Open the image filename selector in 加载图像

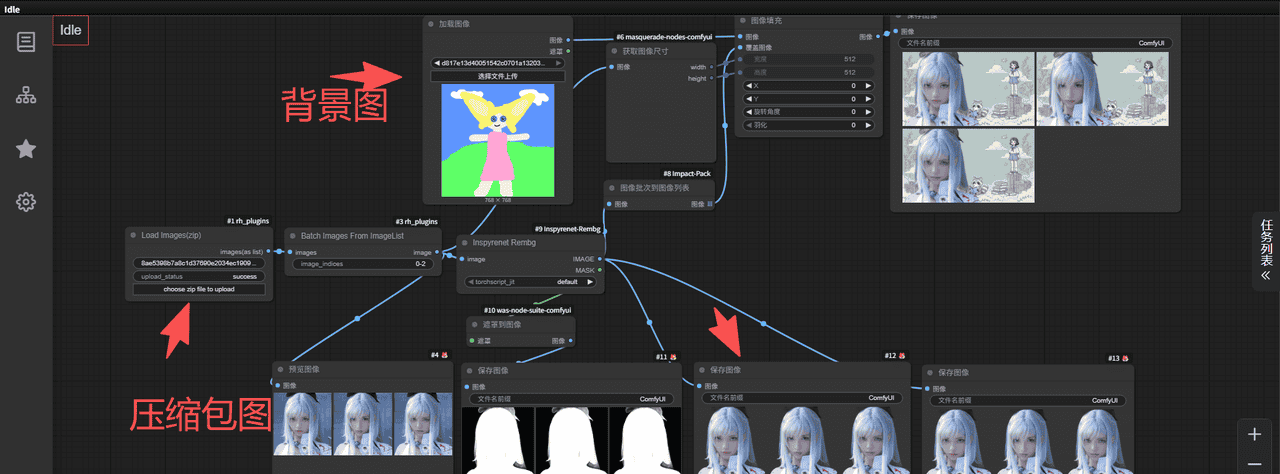pos(497,63)
